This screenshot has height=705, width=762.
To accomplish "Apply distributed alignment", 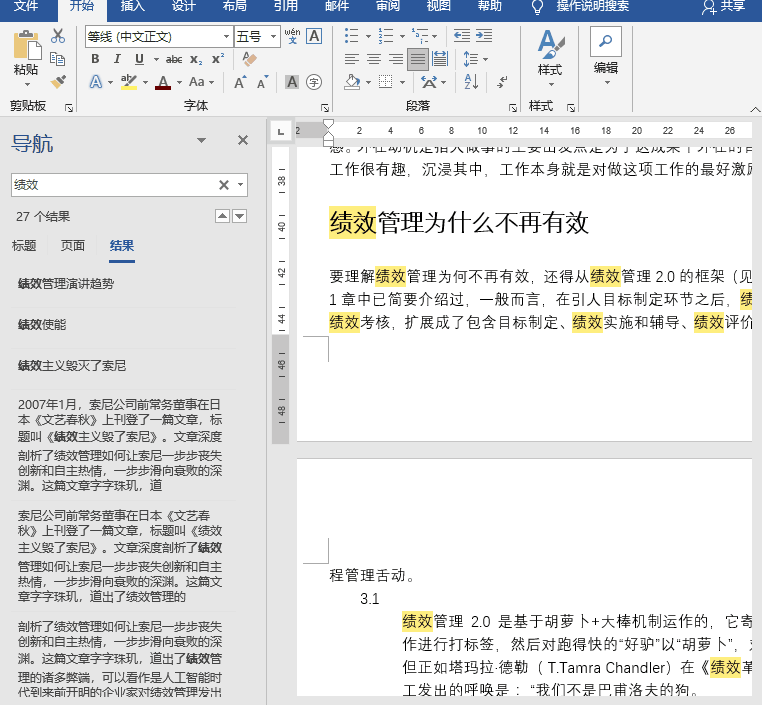I will 440,59.
